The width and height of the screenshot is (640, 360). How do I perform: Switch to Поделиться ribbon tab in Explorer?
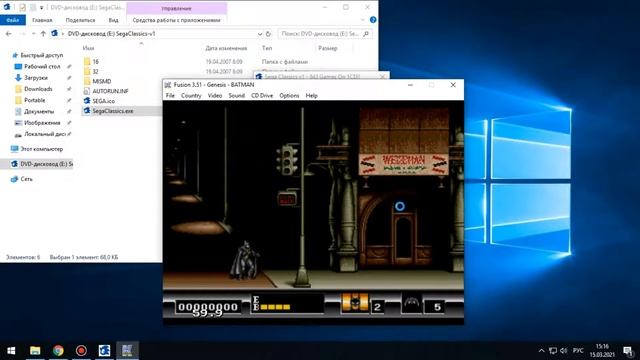[x=80, y=20]
